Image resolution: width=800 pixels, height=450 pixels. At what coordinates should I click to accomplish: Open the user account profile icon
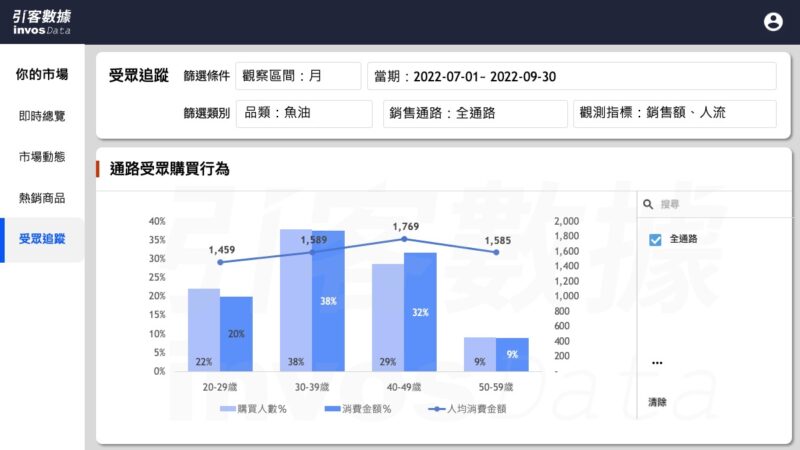click(x=773, y=22)
